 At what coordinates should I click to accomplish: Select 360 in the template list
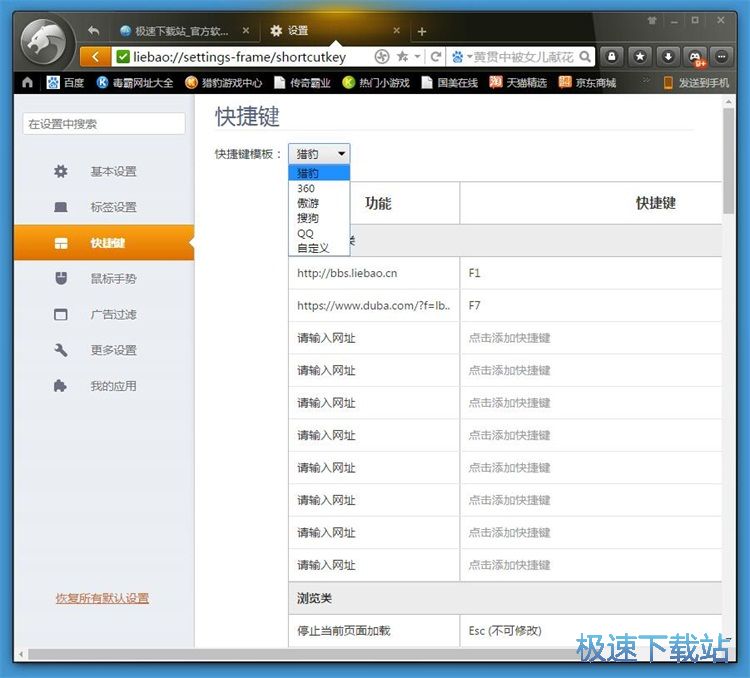[319, 188]
